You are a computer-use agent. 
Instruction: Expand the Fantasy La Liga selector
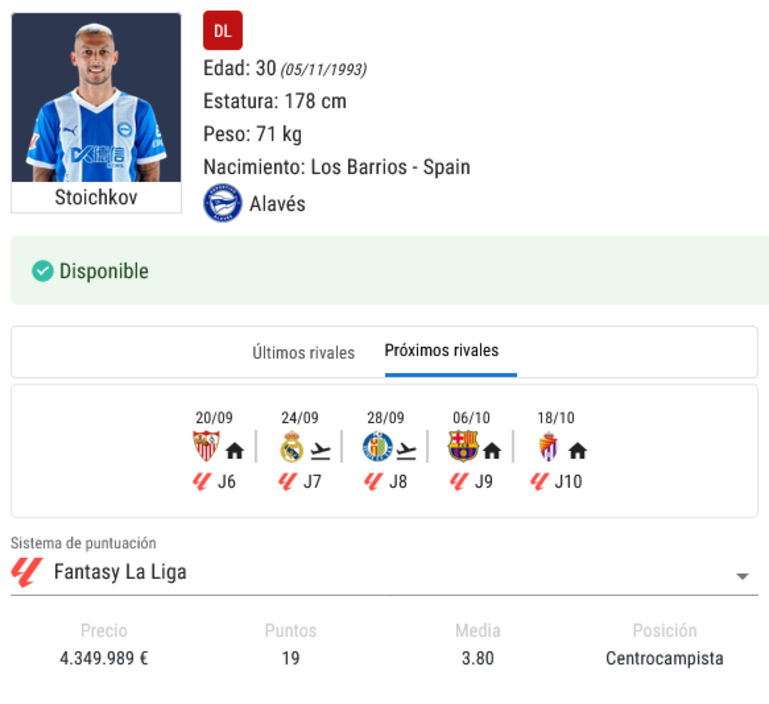384,572
